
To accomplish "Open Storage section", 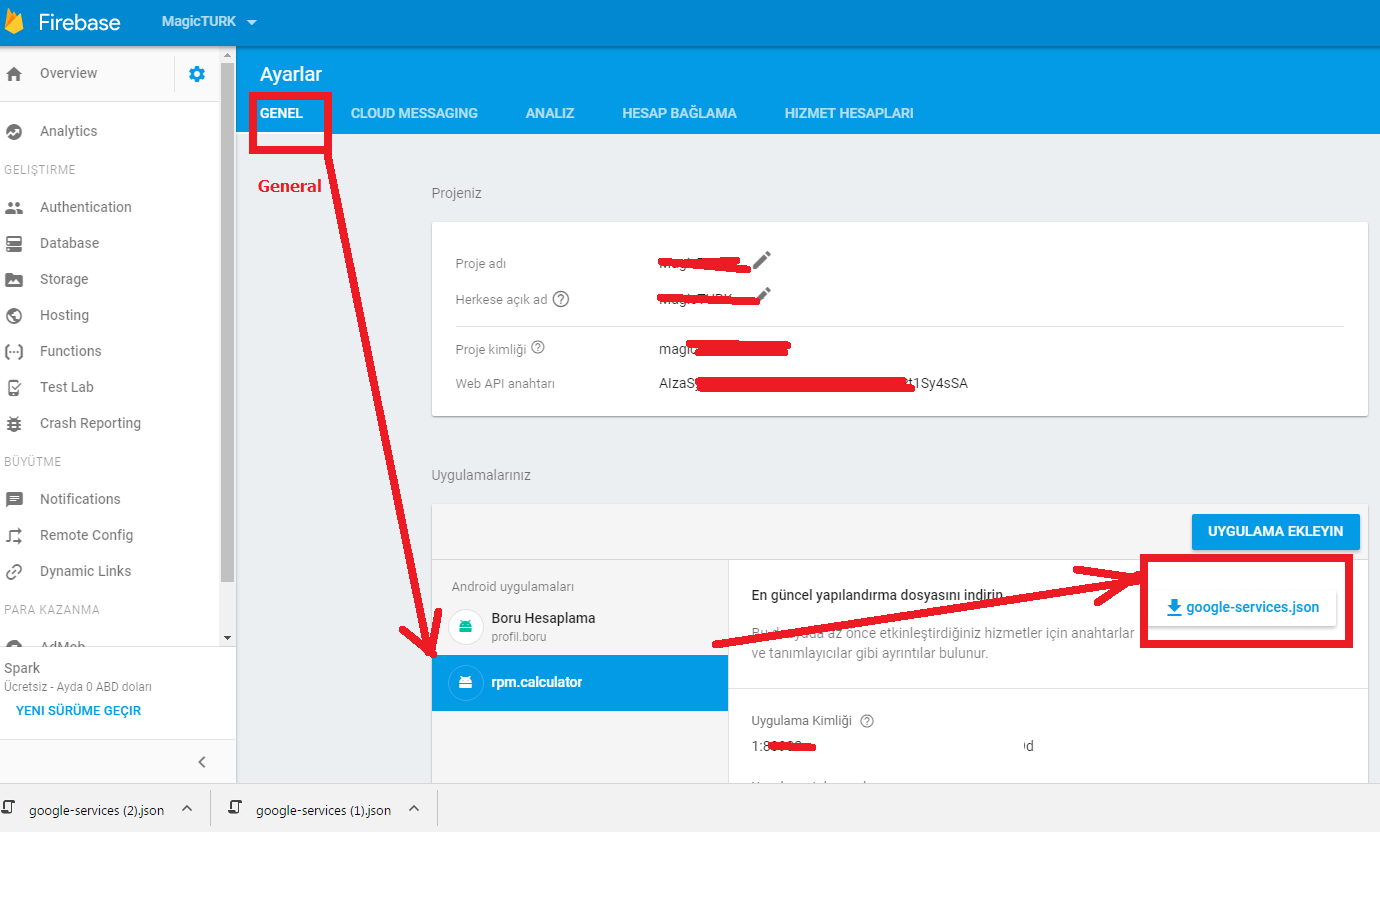I will [x=64, y=280].
